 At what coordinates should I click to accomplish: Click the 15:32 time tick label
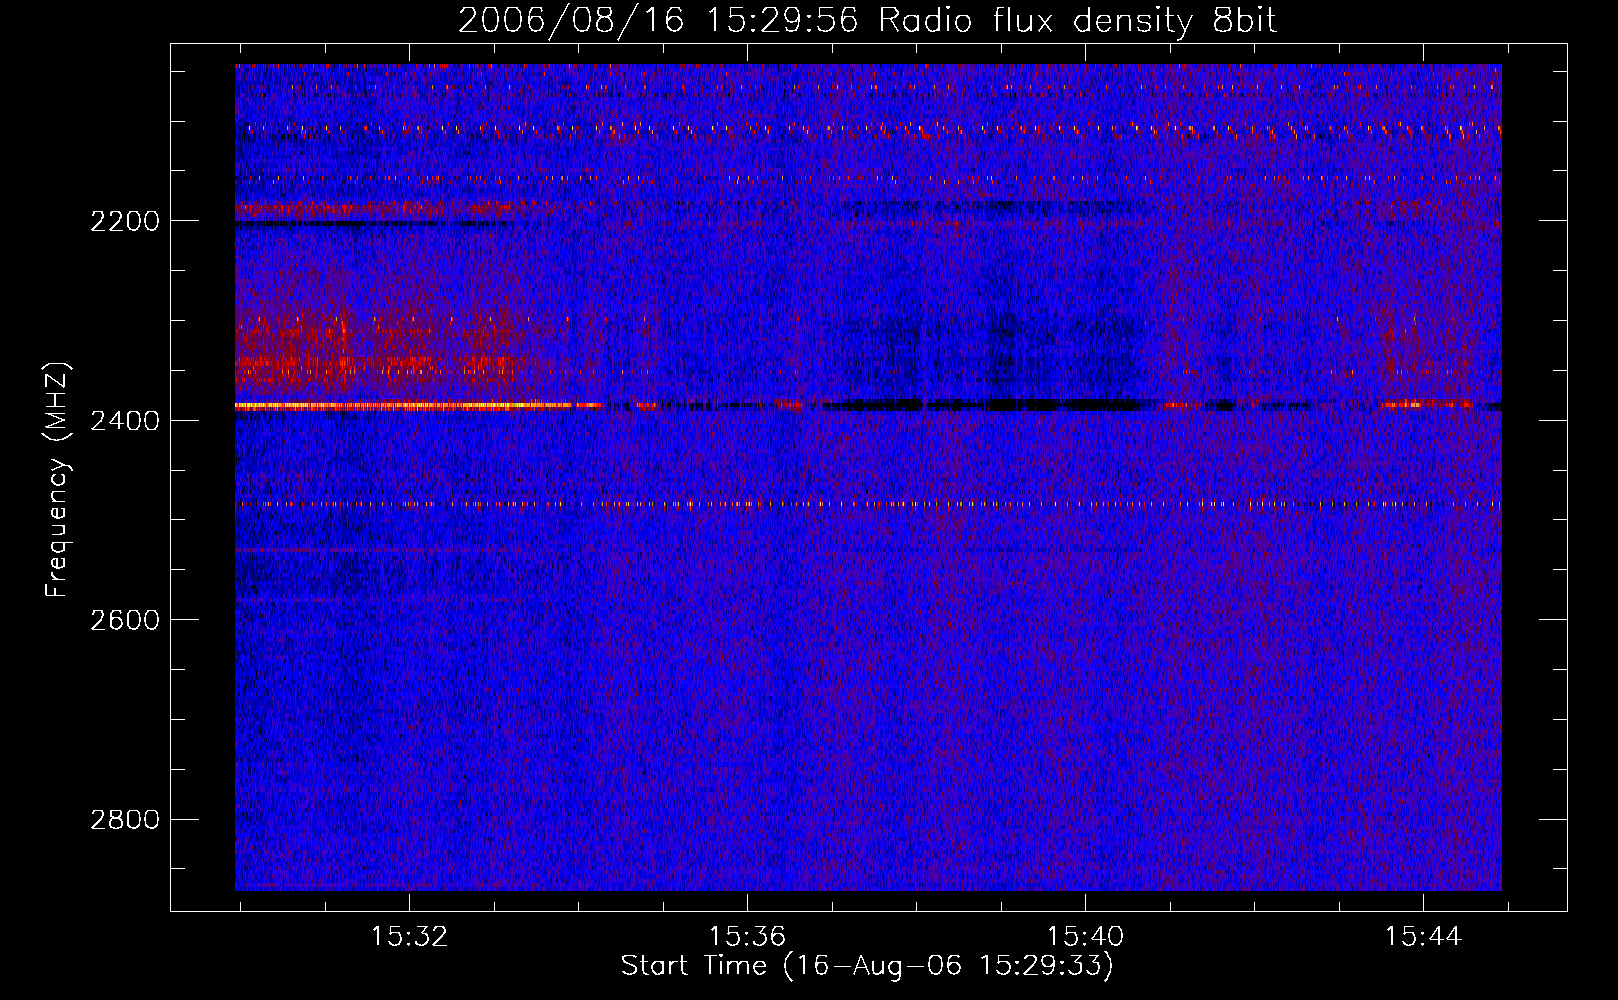pos(409,937)
